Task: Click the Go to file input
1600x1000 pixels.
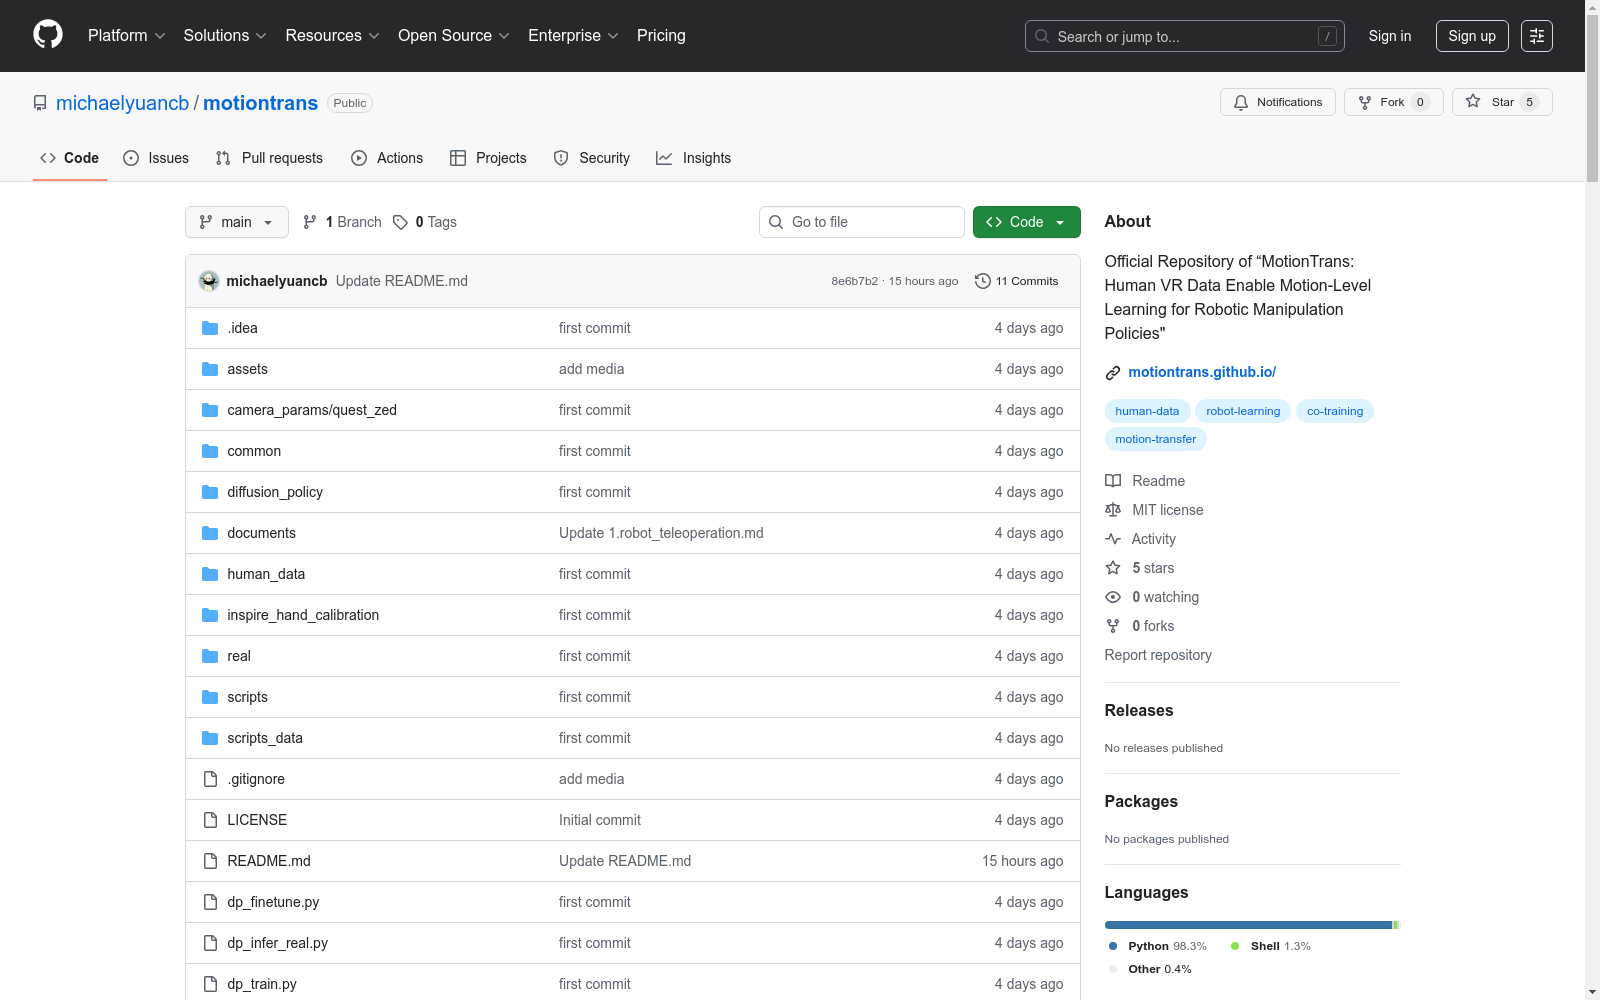Action: [x=862, y=222]
